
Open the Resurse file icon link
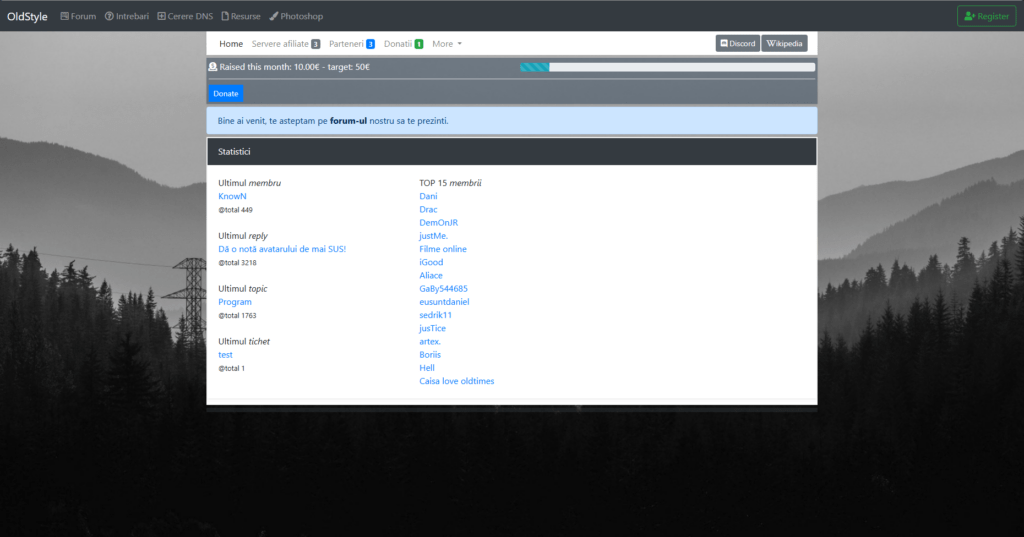pyautogui.click(x=225, y=16)
